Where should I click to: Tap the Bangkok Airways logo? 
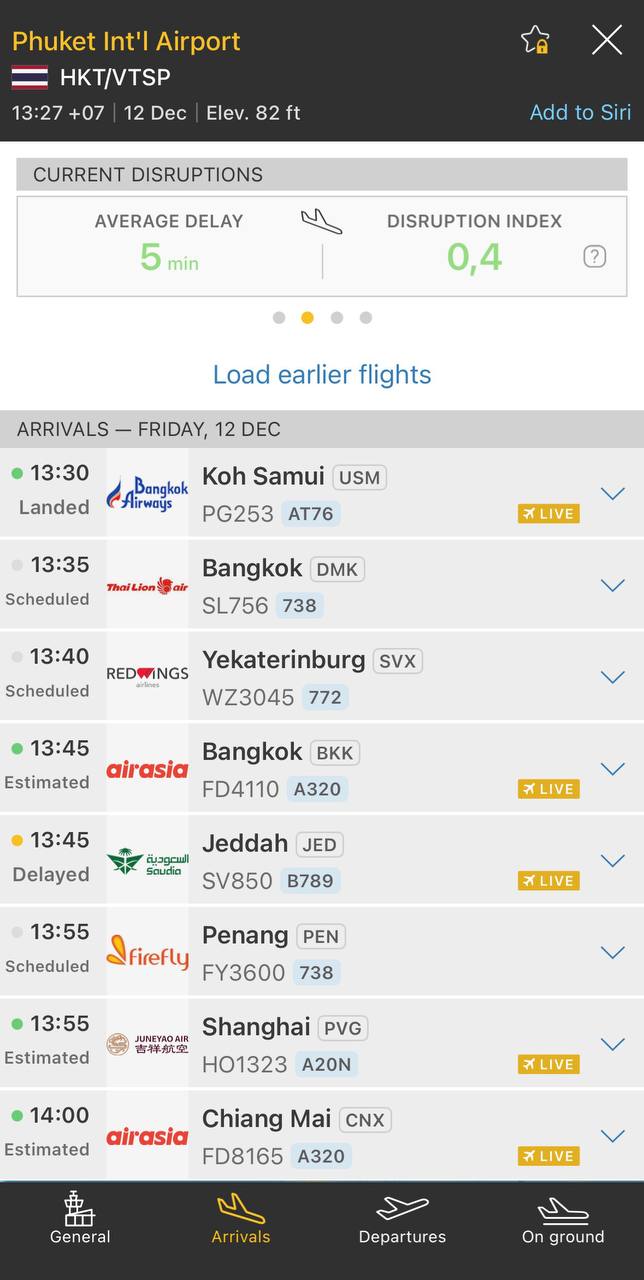[148, 493]
